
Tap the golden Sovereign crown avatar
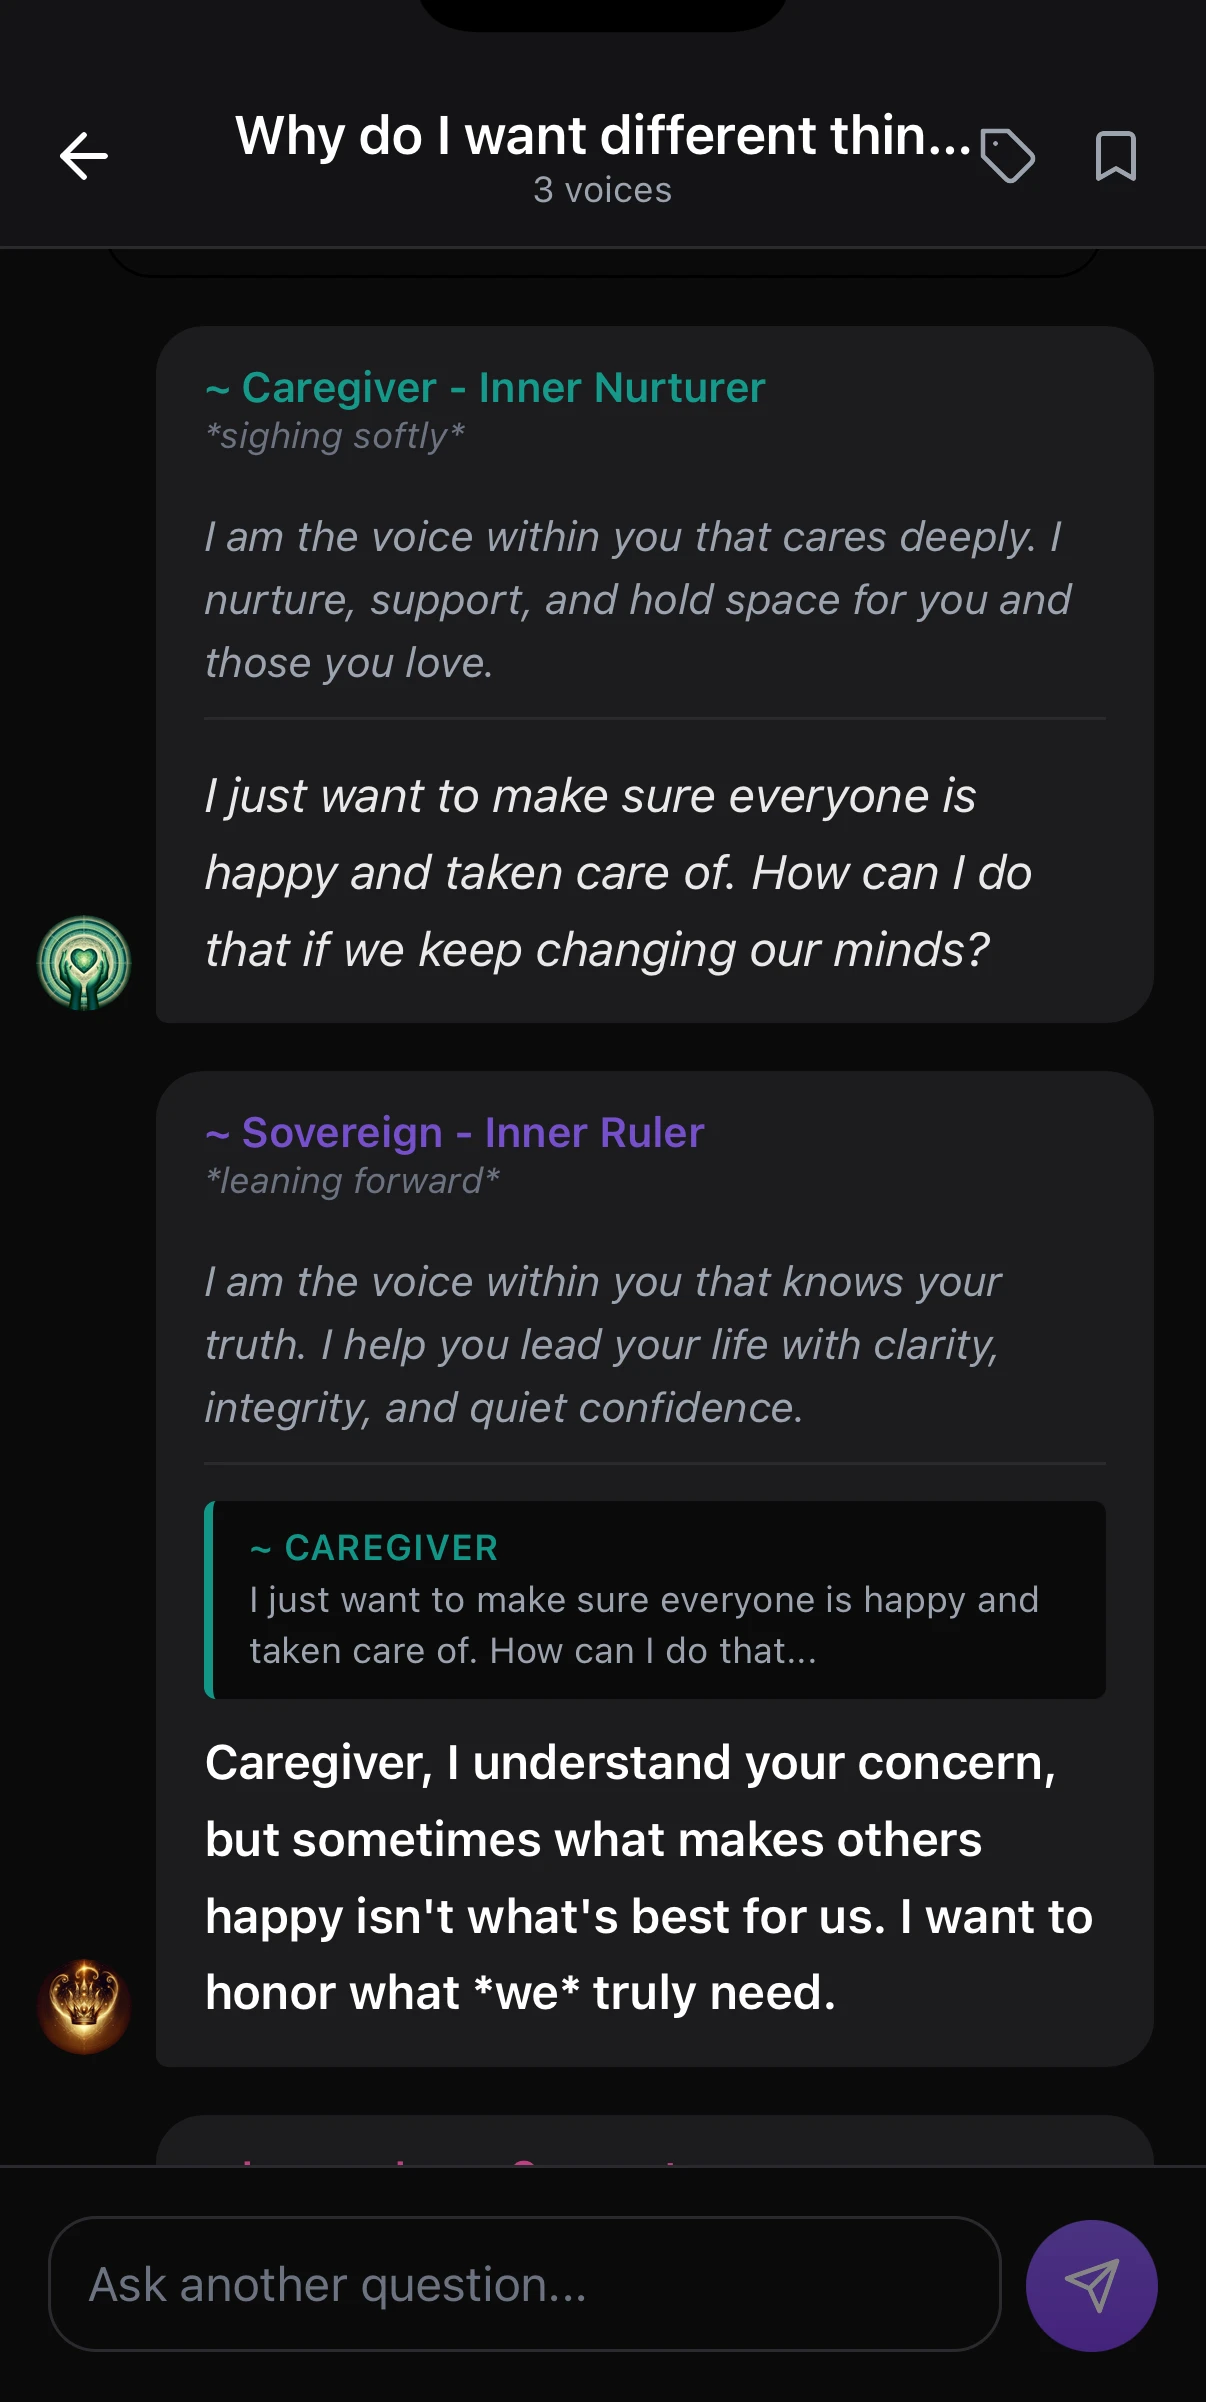click(x=84, y=2006)
